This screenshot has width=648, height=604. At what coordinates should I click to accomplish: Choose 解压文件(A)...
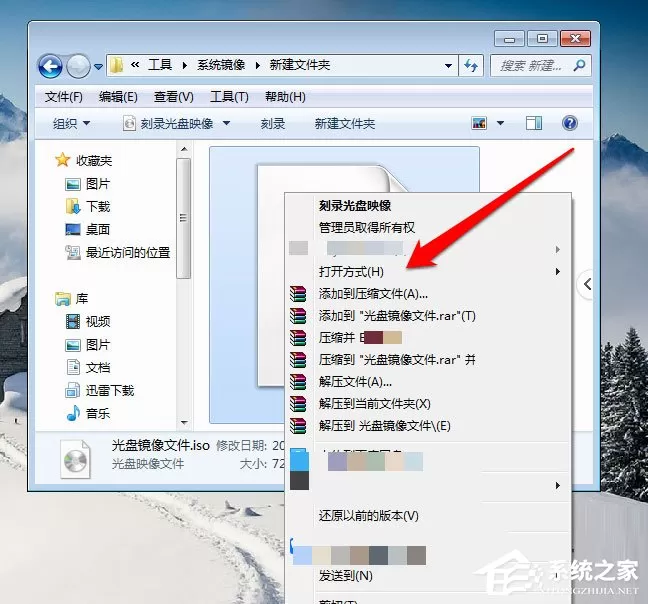(x=355, y=382)
